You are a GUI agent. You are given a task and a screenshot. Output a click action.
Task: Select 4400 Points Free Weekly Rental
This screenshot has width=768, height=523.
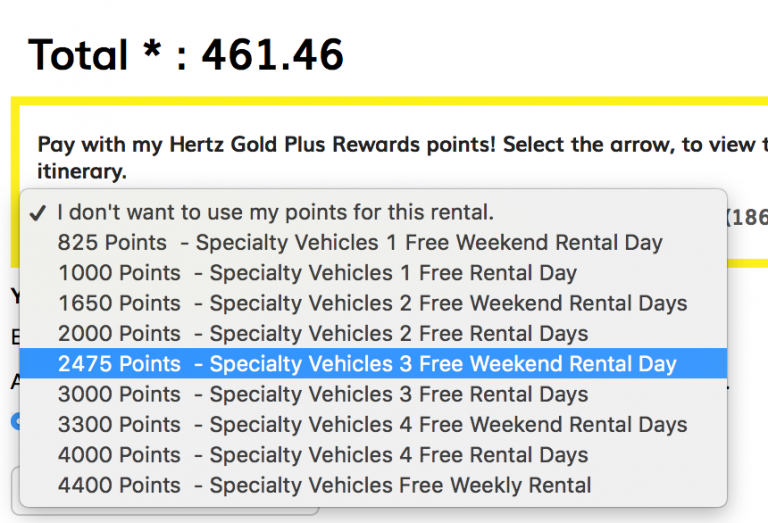click(324, 486)
